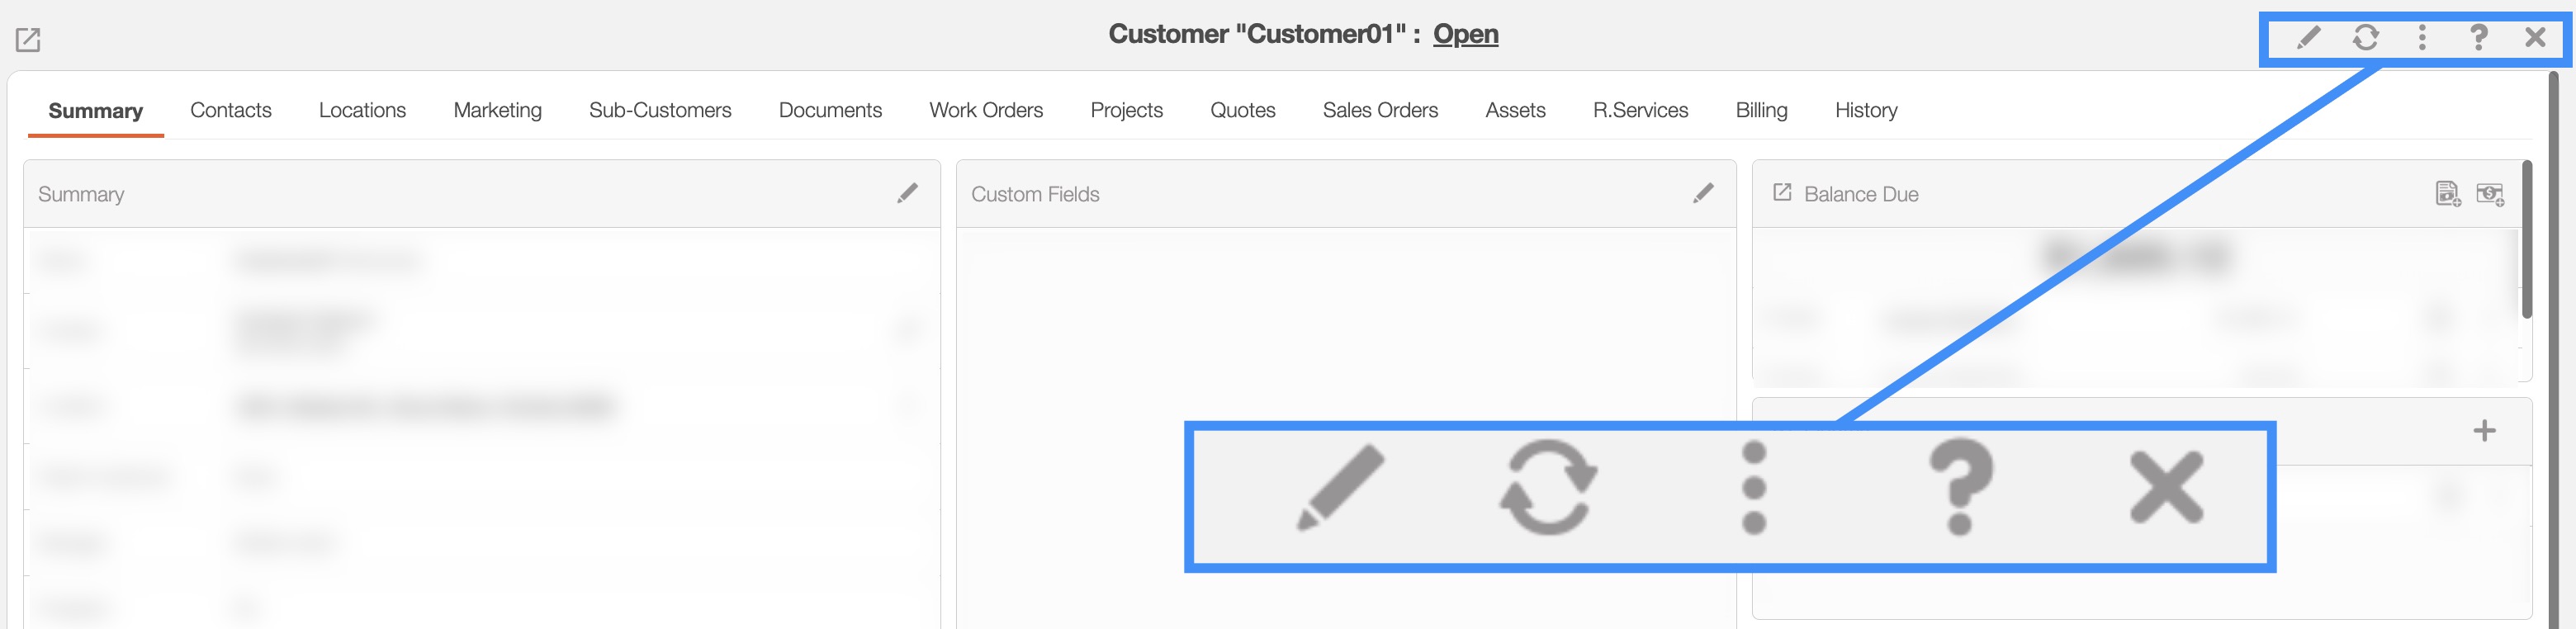The width and height of the screenshot is (2576, 629).
Task: Select the Sub-Customers tab
Action: point(660,110)
